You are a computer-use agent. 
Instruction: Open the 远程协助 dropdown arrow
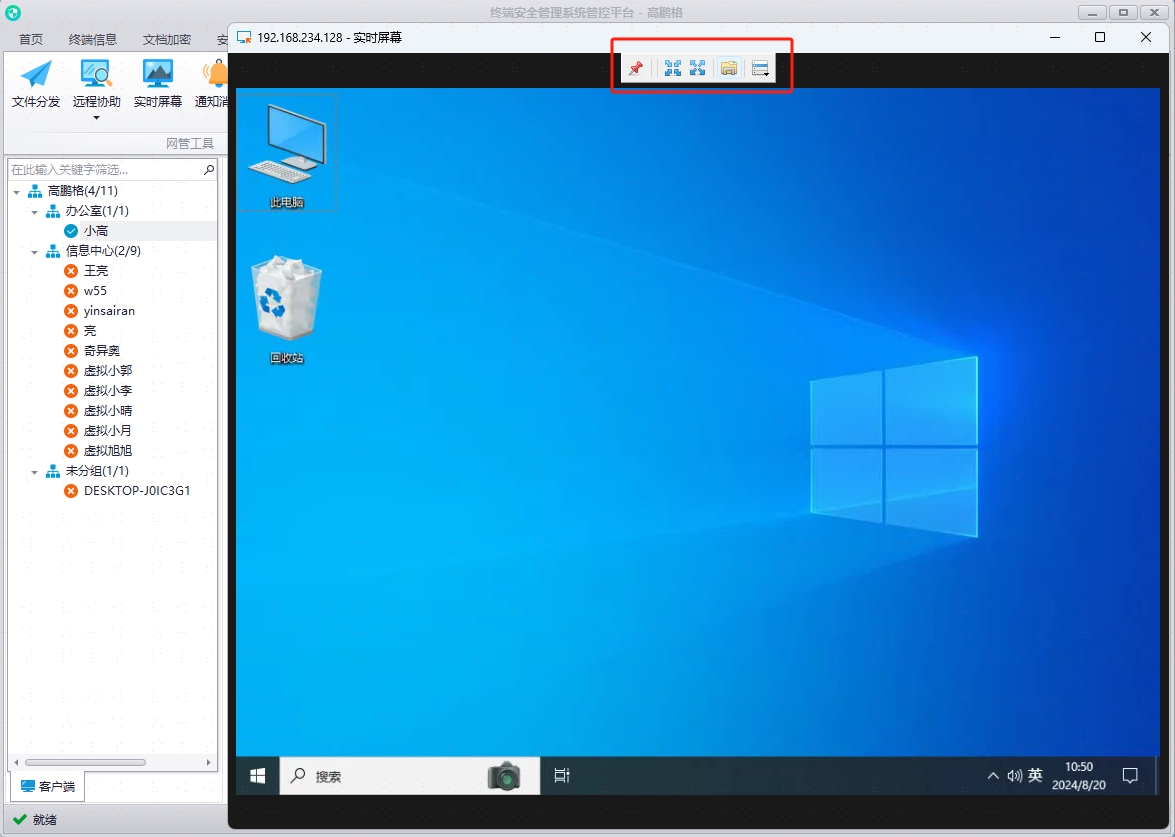tap(97, 118)
